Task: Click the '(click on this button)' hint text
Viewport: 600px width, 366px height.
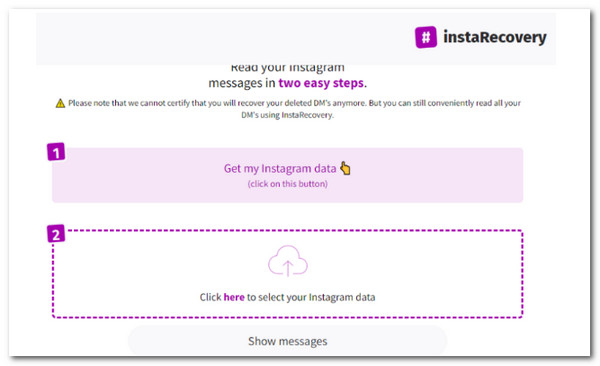Action: click(x=287, y=184)
